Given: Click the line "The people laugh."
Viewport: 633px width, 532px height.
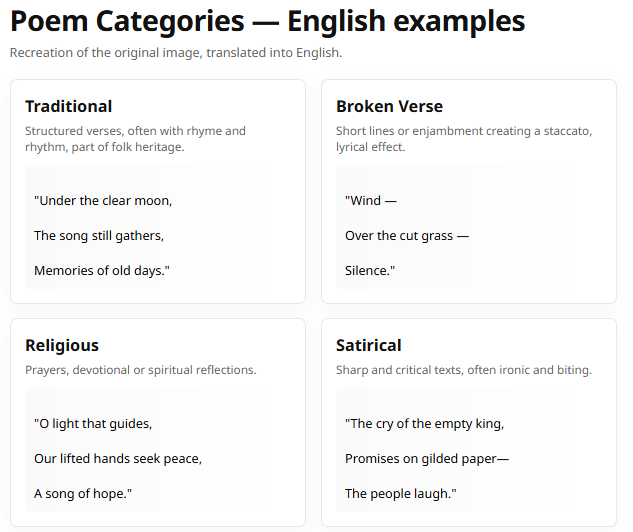Looking at the screenshot, I should click(x=401, y=493).
